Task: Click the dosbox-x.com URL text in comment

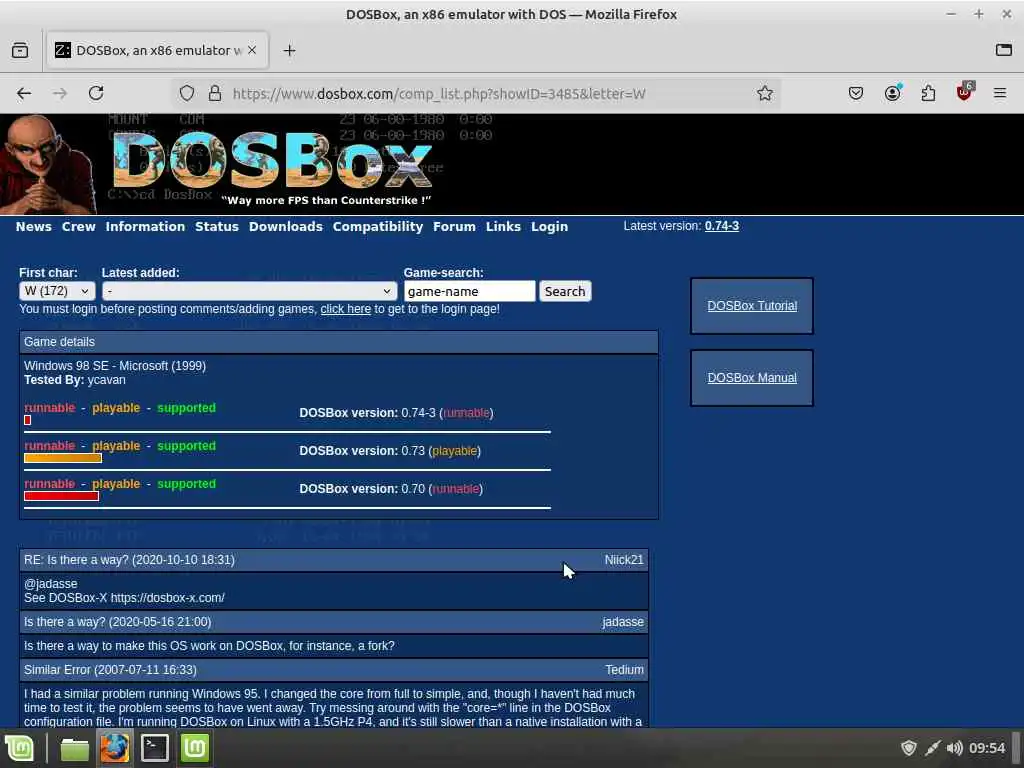Action: 167,598
